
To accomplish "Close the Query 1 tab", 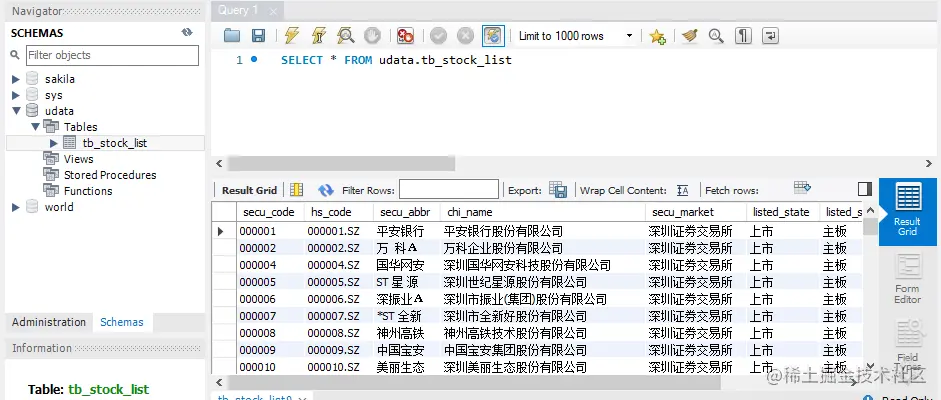I will click(x=273, y=11).
